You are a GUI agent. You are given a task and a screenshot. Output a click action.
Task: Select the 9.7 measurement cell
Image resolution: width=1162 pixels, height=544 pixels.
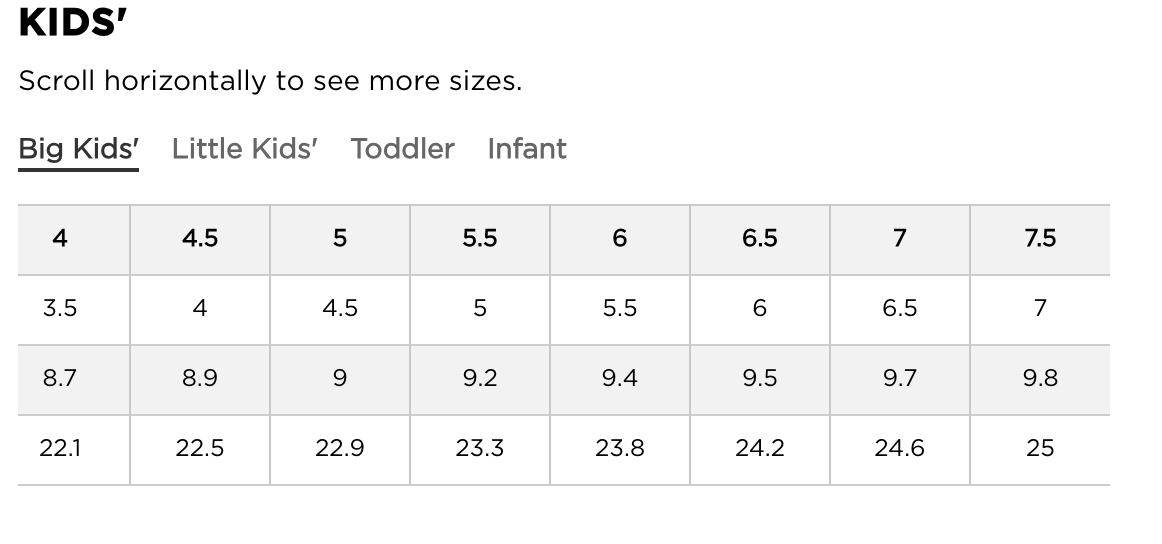coord(900,378)
